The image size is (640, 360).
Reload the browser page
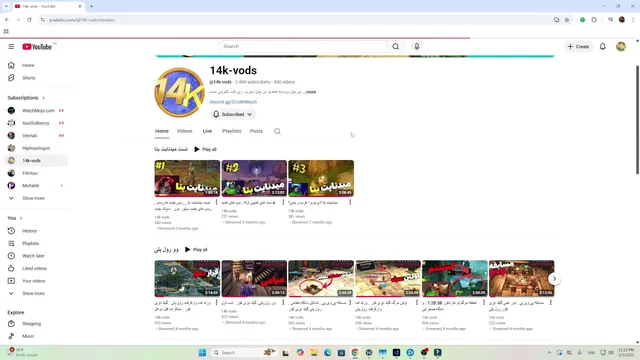coord(29,20)
